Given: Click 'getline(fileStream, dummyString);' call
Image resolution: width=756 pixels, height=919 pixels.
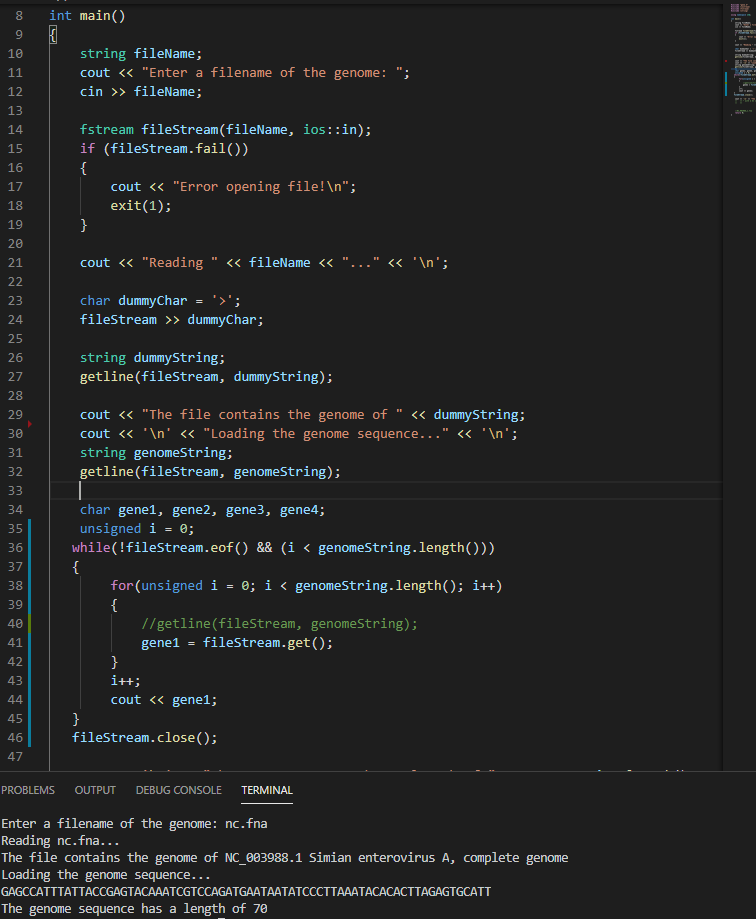Looking at the screenshot, I should click(x=206, y=377).
